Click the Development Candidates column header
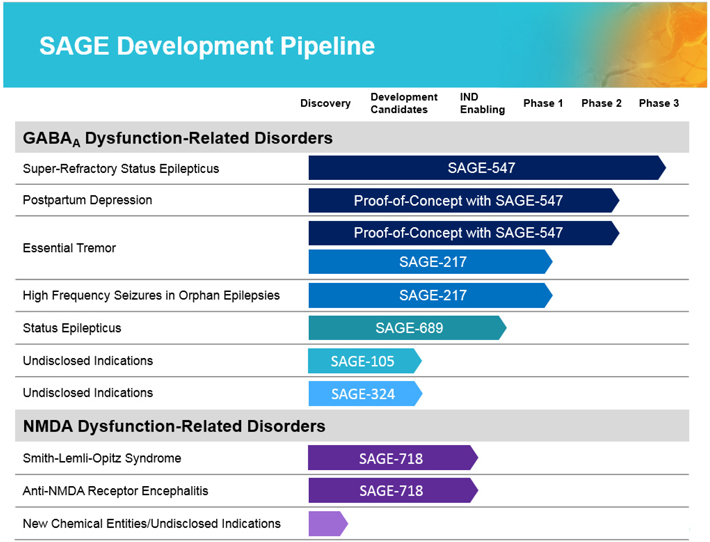This screenshot has width=710, height=542. pos(404,104)
